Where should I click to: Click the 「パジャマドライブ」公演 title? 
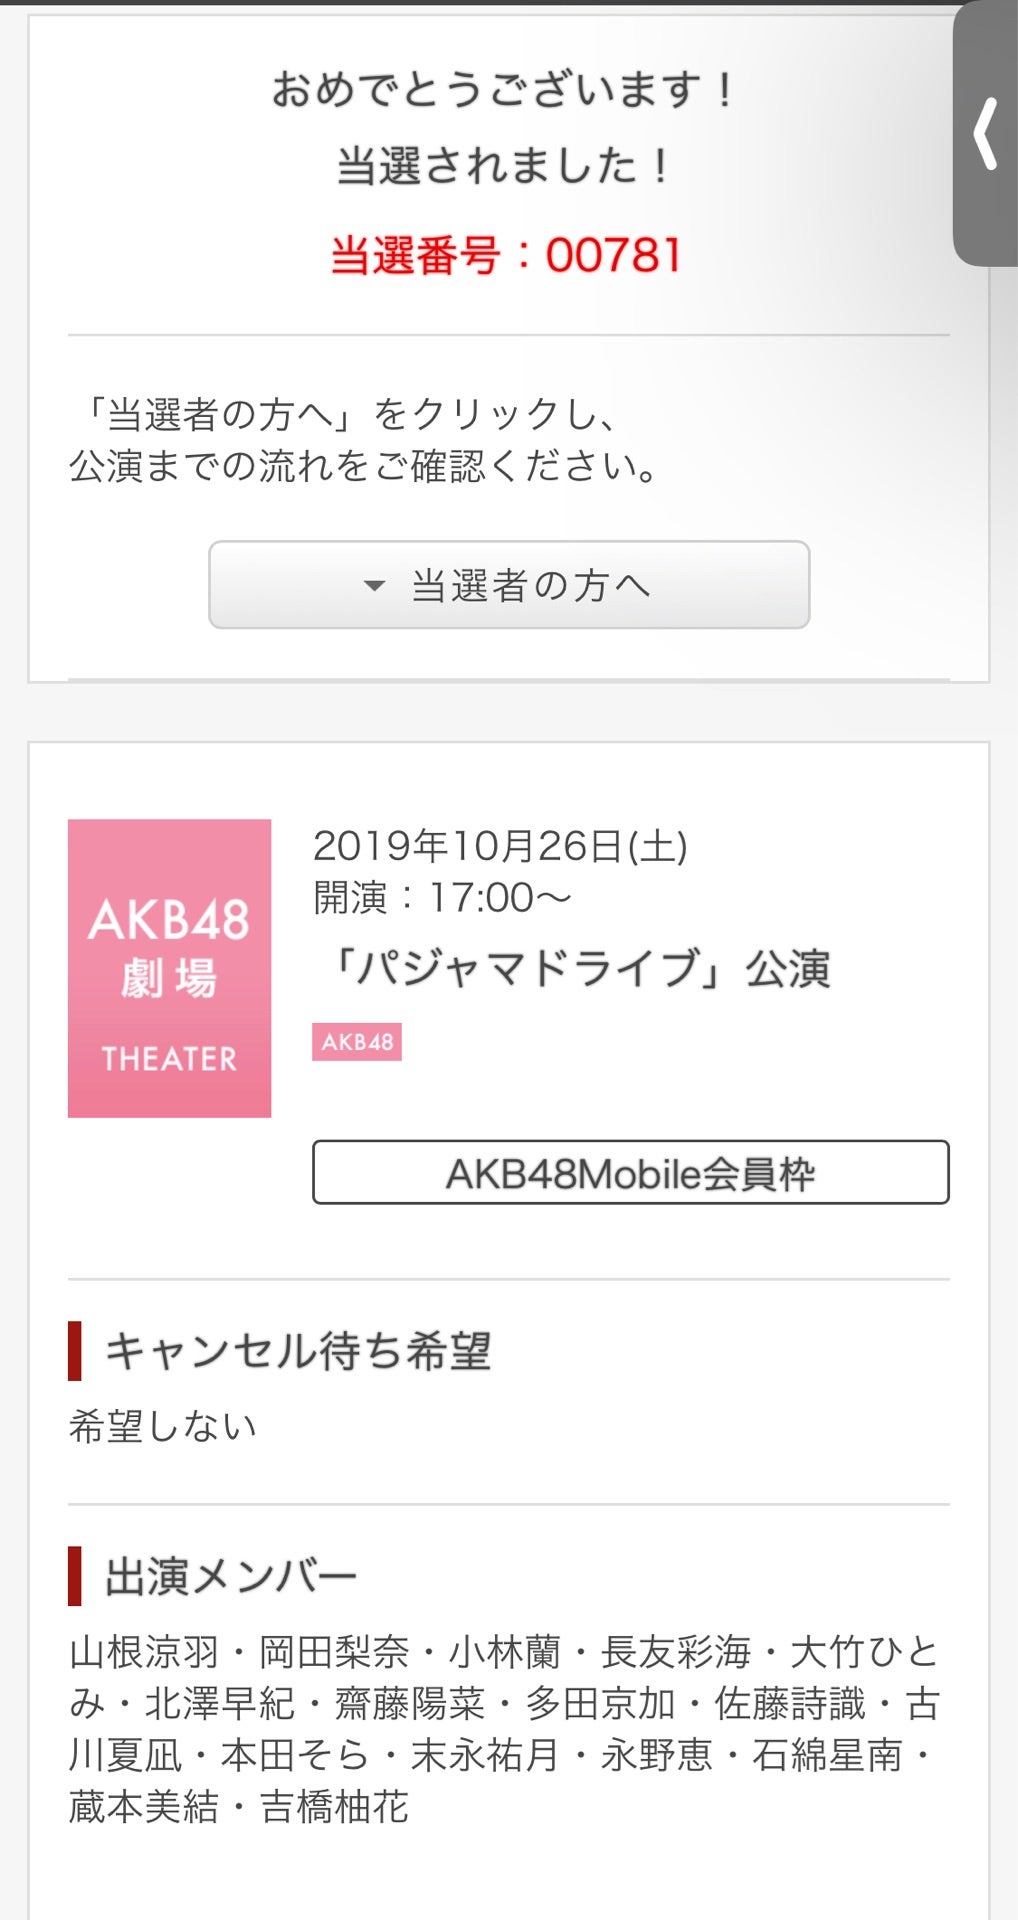(x=580, y=968)
